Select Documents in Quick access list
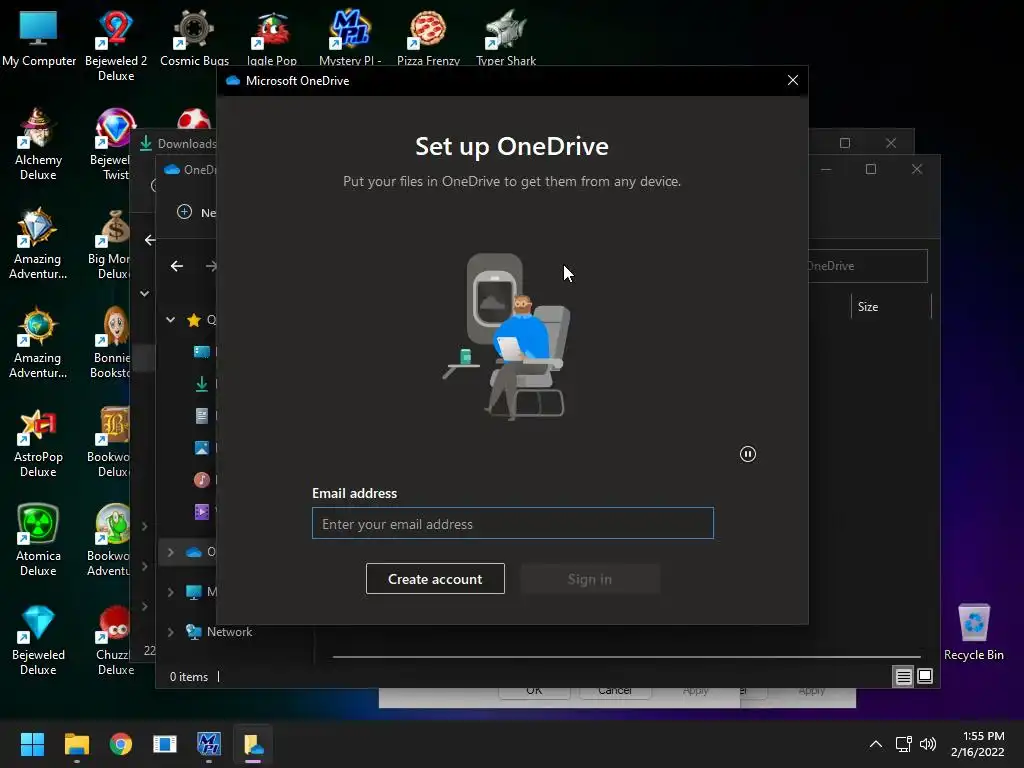 pyautogui.click(x=202, y=416)
